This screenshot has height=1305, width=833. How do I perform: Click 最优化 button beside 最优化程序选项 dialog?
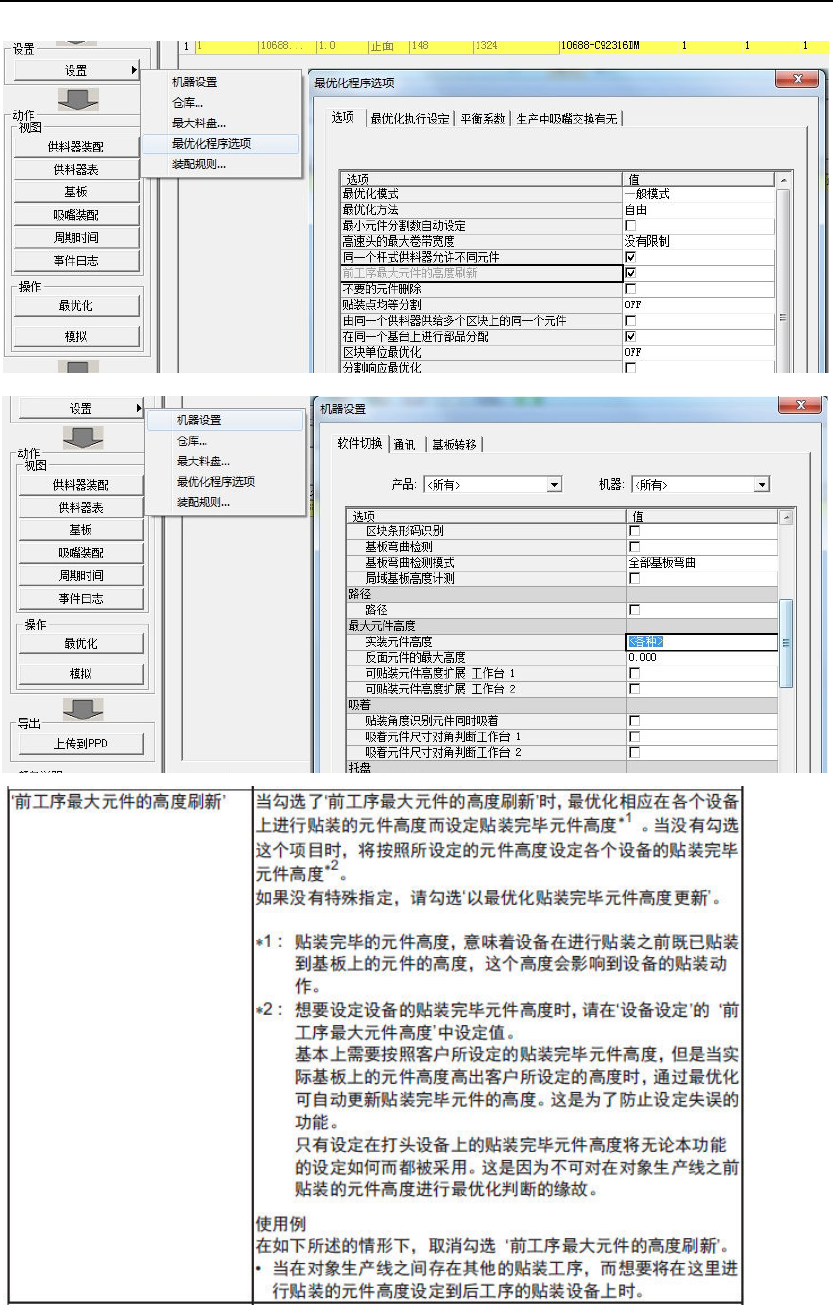(76, 306)
